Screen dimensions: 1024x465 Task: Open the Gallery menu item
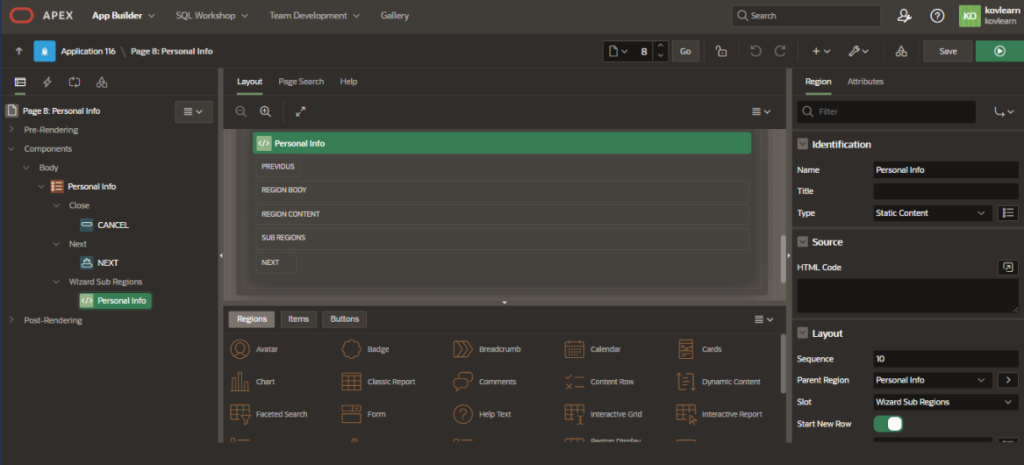[394, 16]
